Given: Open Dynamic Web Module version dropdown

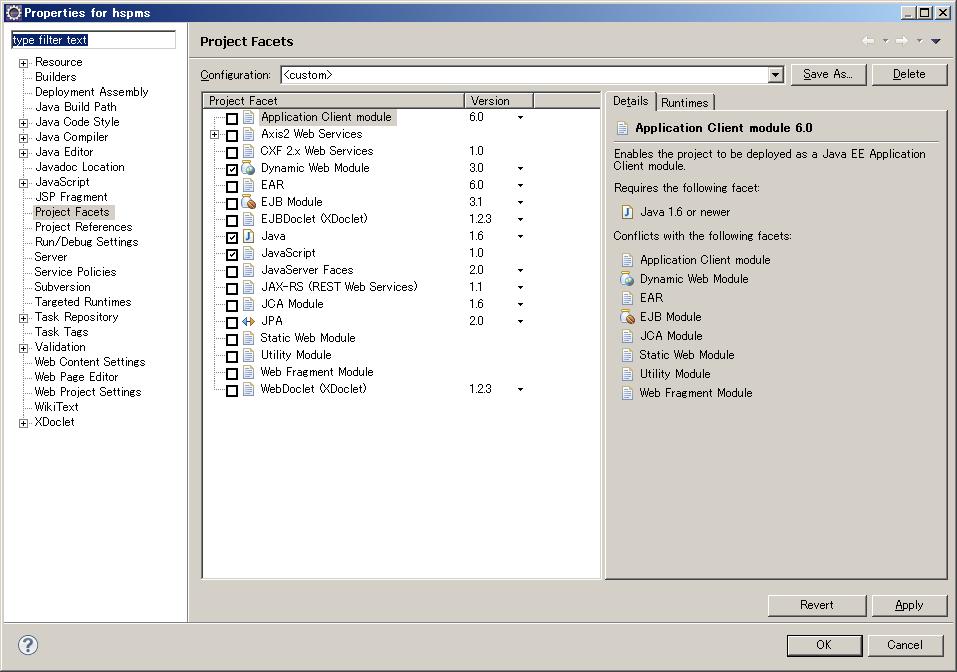Looking at the screenshot, I should [520, 168].
